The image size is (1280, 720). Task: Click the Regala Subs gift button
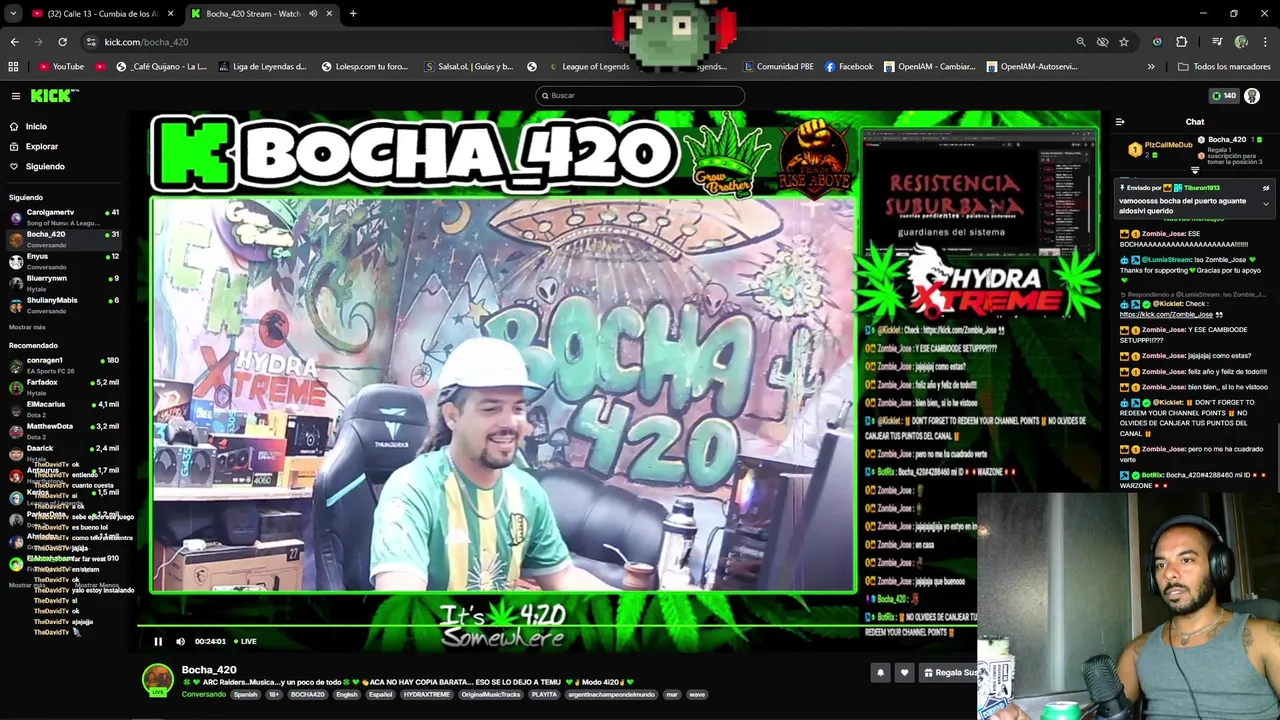(950, 673)
